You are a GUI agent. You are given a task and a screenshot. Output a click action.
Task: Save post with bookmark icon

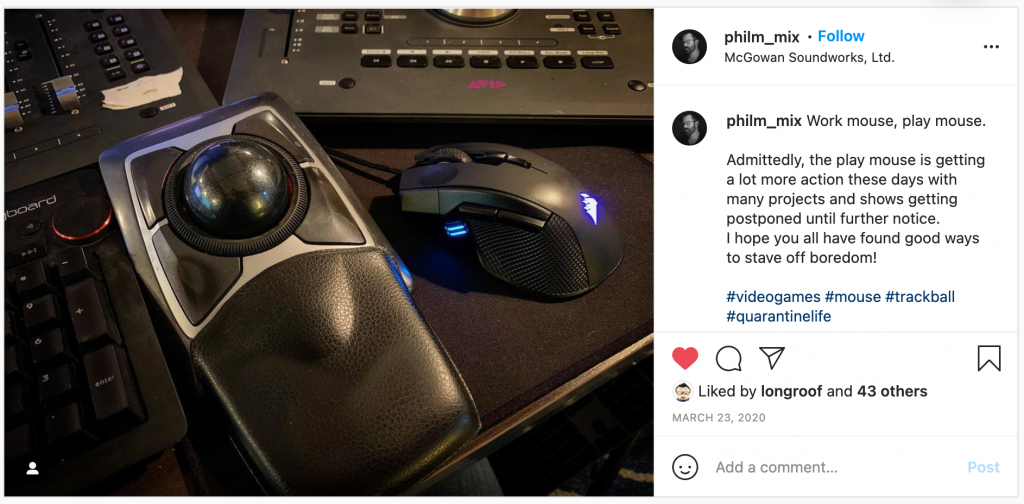coord(989,358)
